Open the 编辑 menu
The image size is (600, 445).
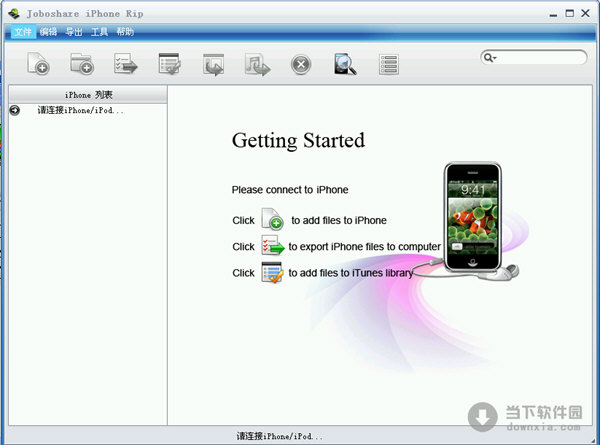49,32
